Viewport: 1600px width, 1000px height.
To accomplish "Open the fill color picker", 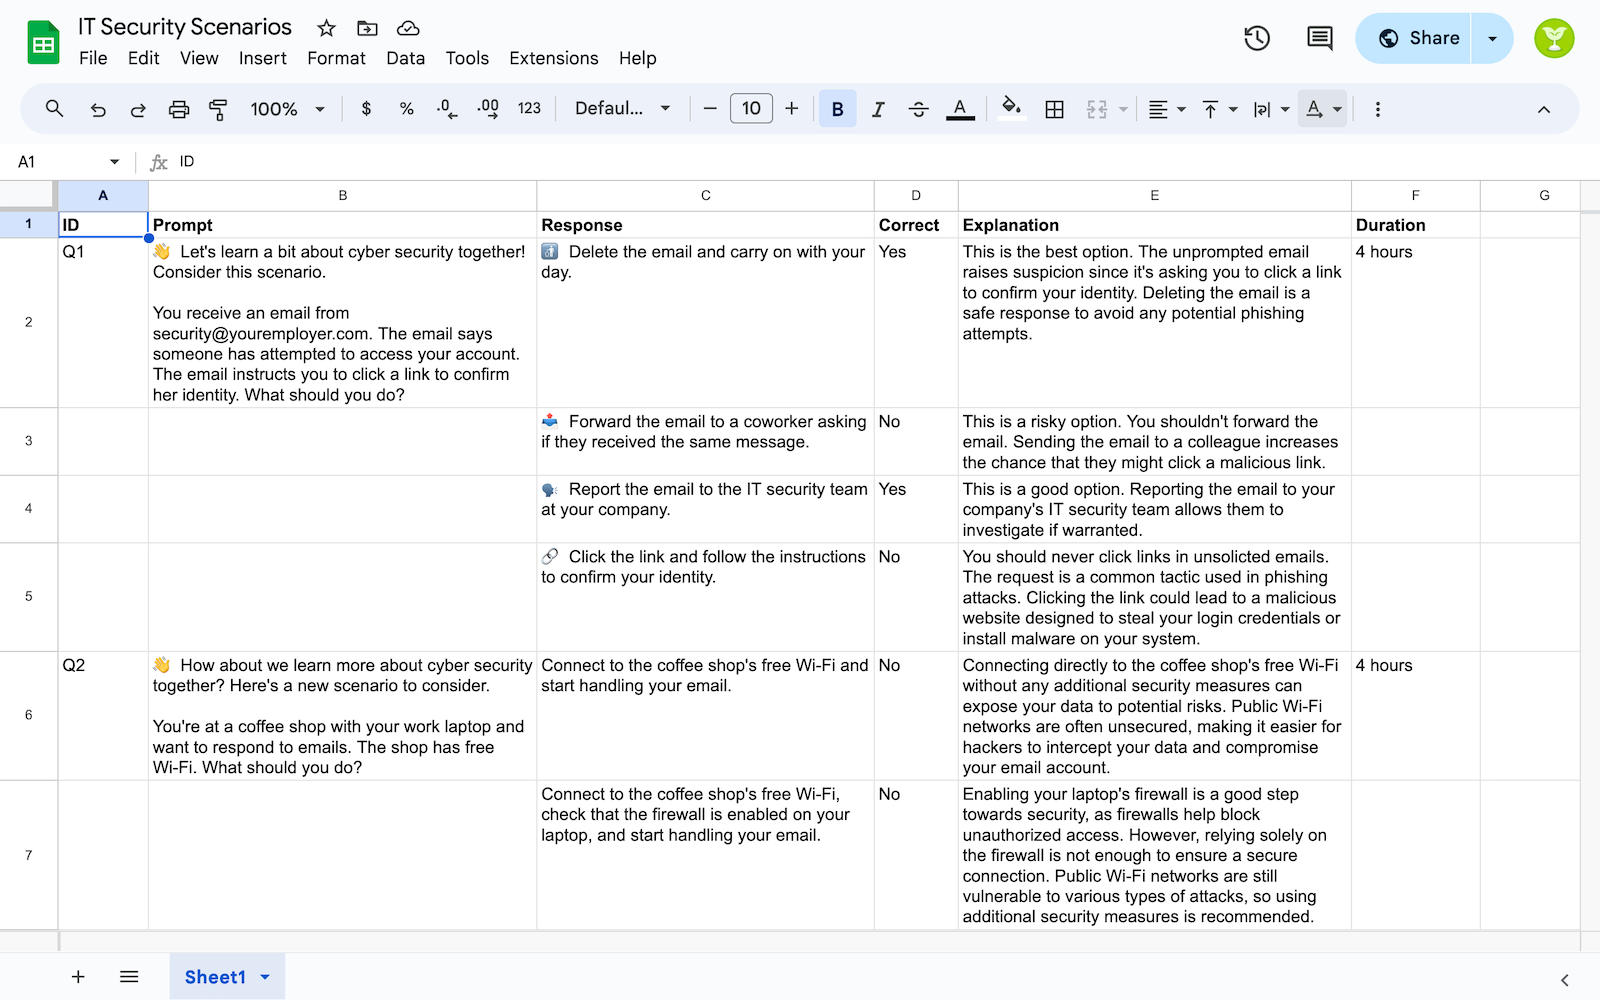I will [x=1012, y=109].
